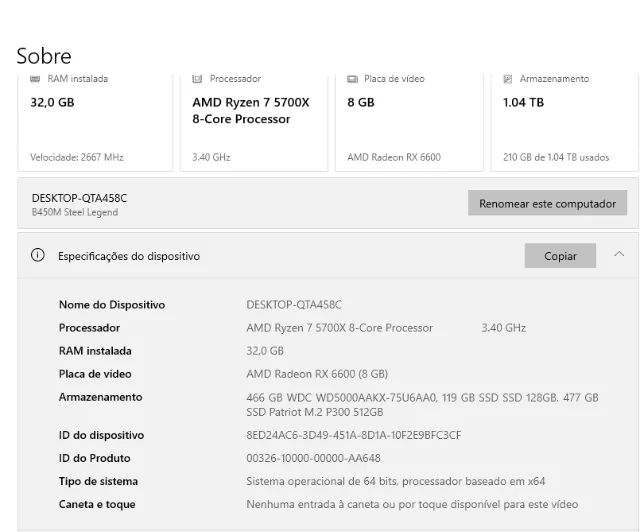Click Velocidade: 2667 MHz text
Viewport: 640px width, 532px height.
click(x=77, y=157)
